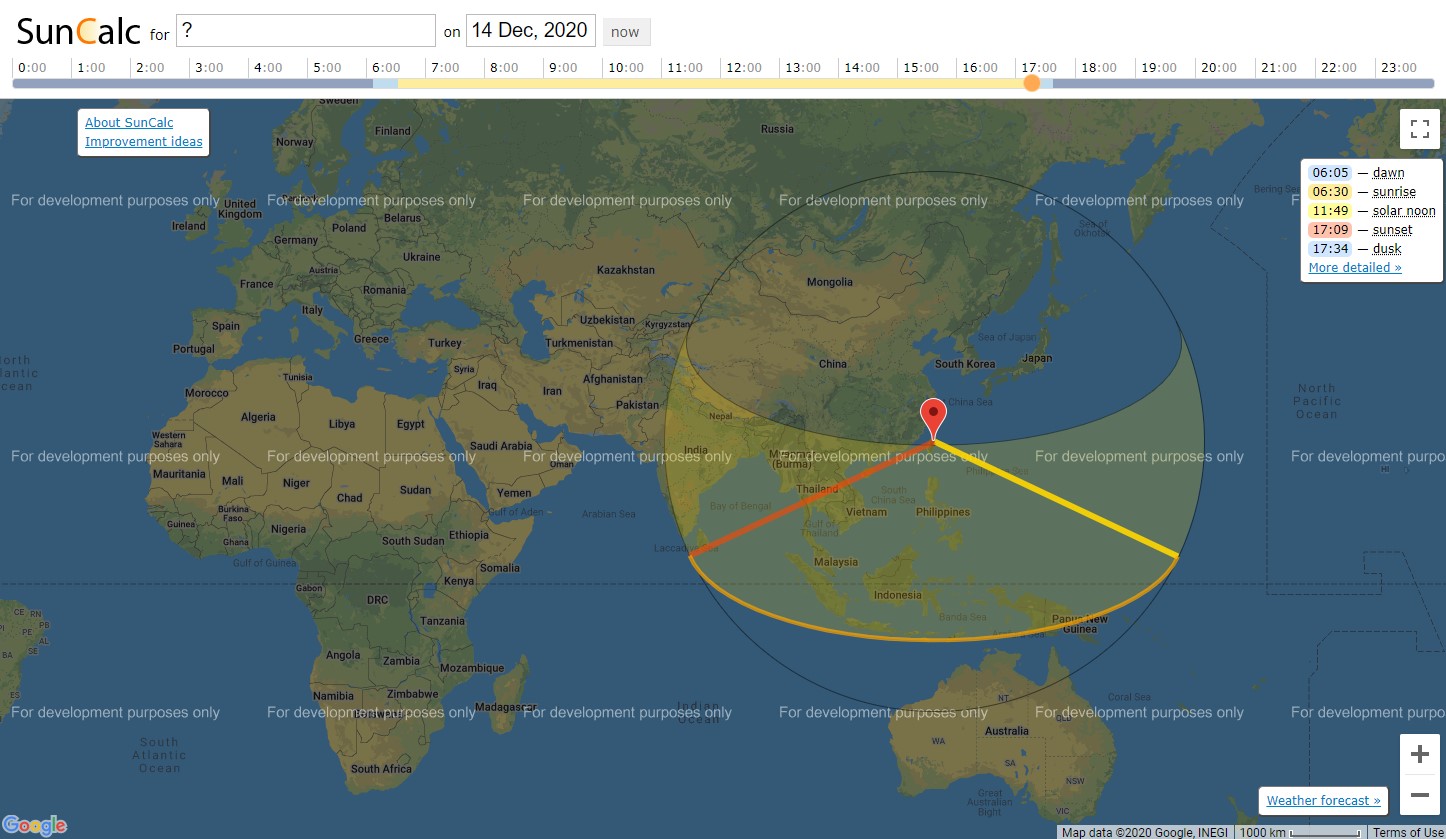Click the Saudi Arabia label on the map

501,446
